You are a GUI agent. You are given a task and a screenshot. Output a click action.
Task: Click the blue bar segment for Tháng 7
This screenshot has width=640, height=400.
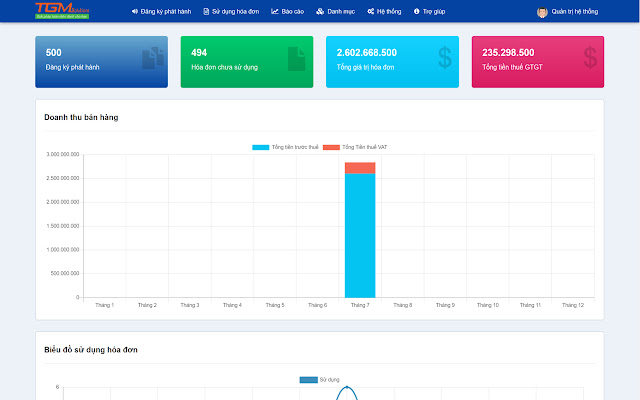point(360,236)
